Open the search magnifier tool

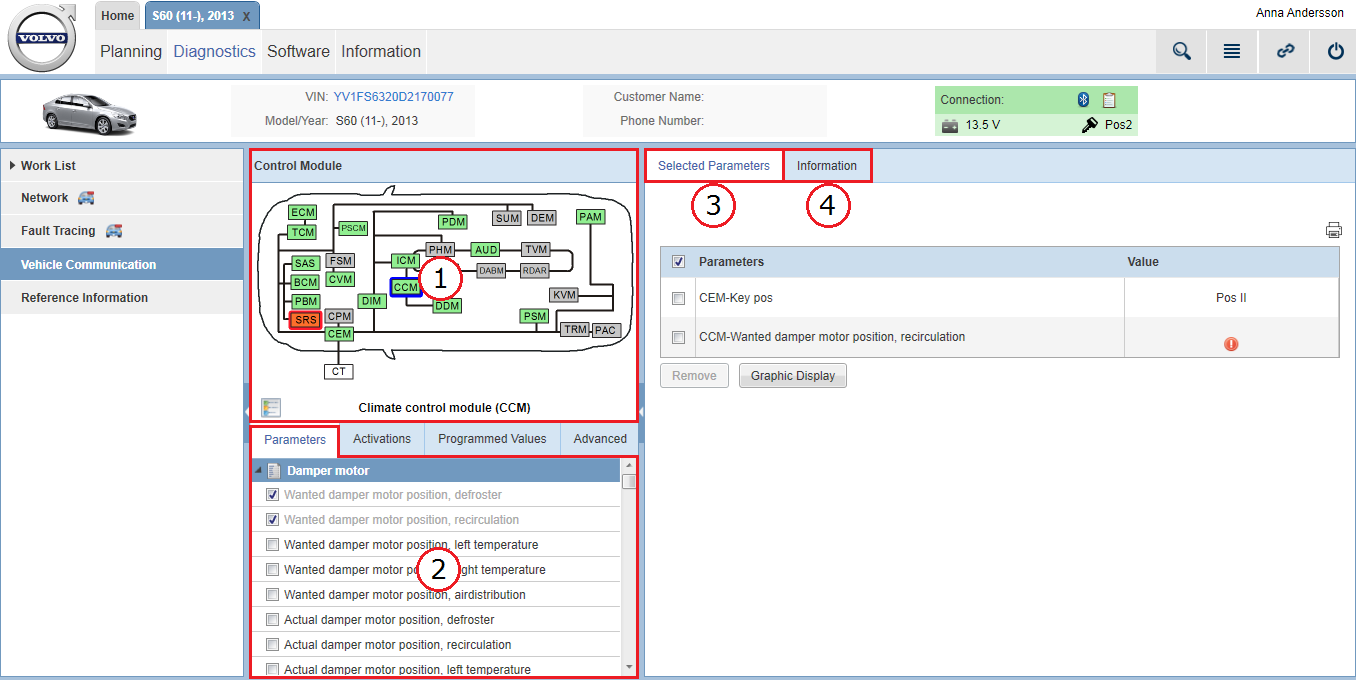click(x=1181, y=52)
